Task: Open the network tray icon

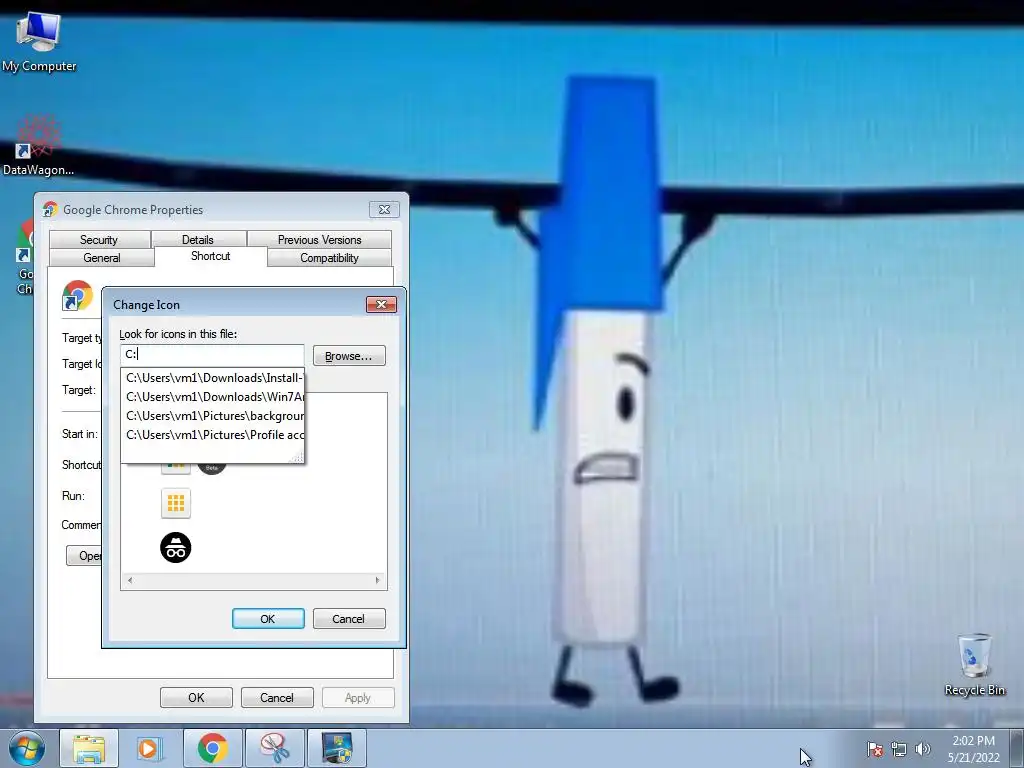Action: point(899,749)
